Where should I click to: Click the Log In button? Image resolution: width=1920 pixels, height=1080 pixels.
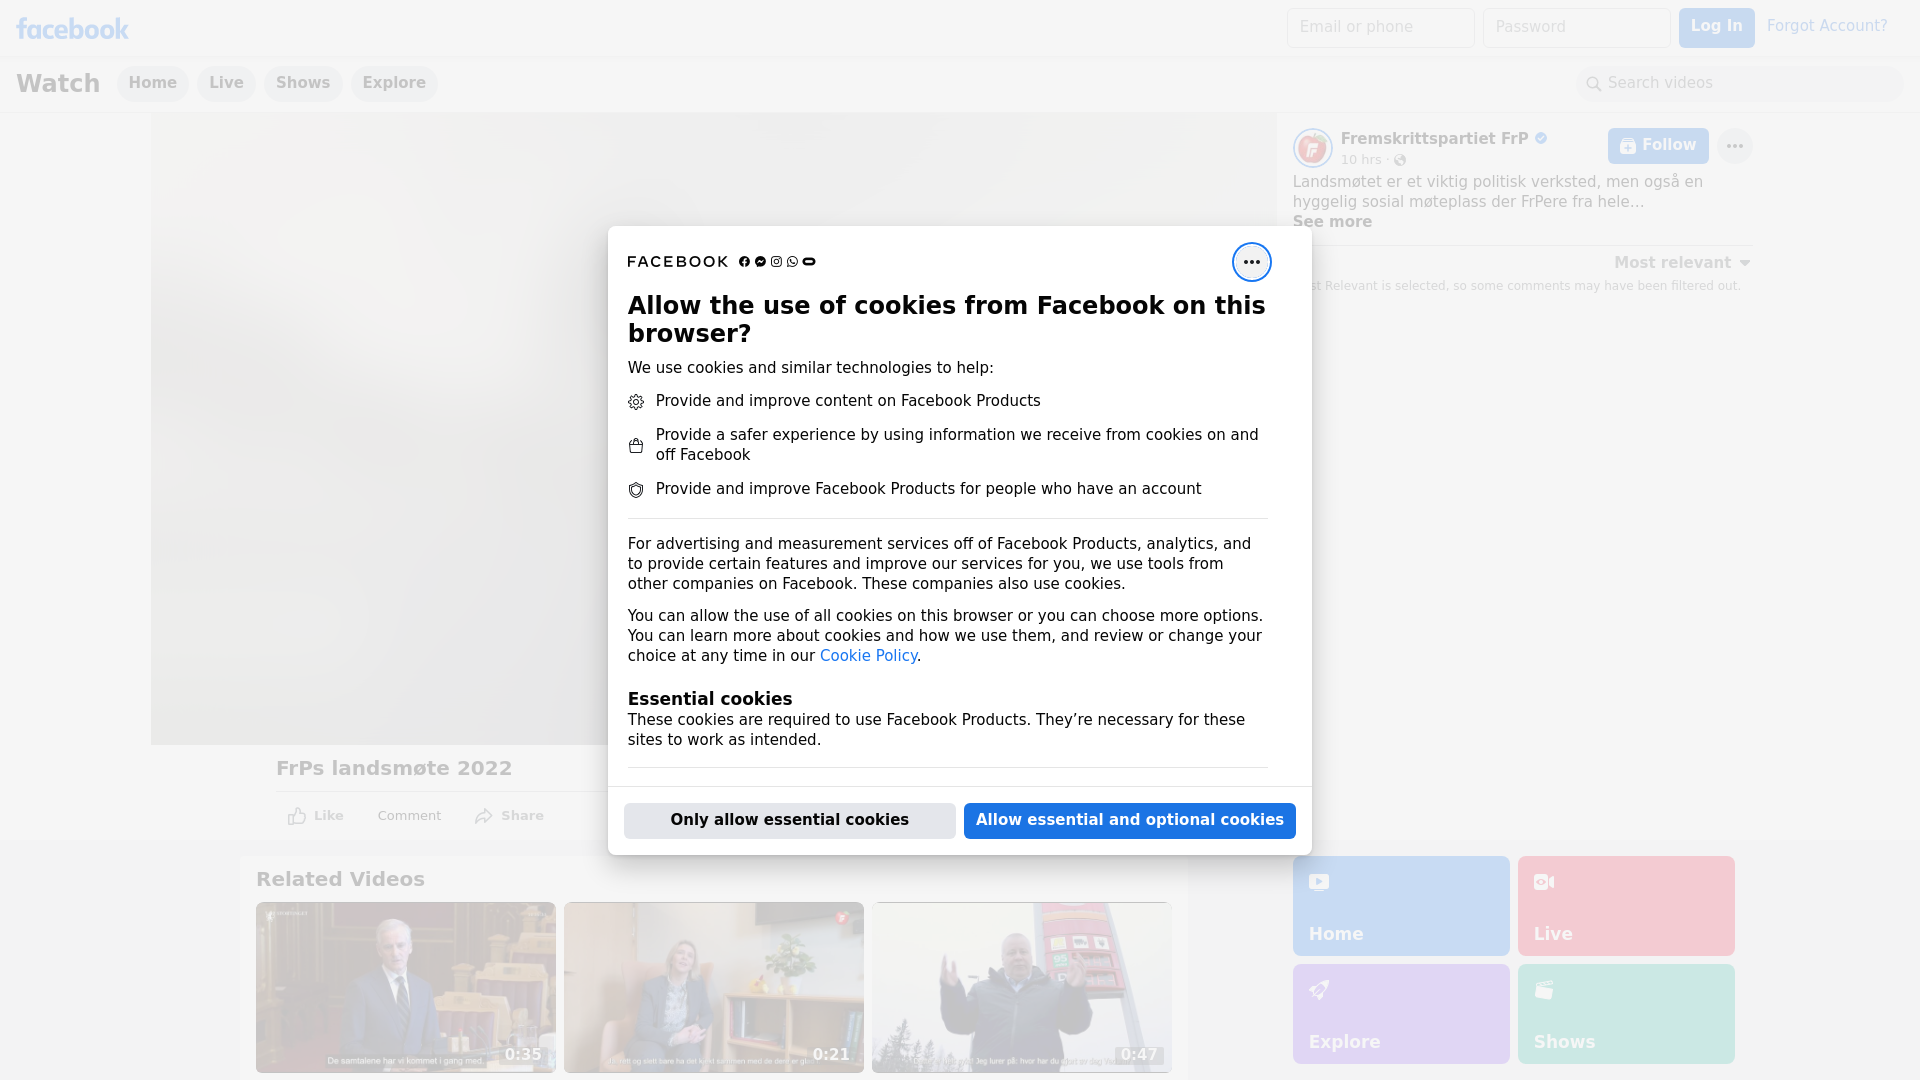point(1716,28)
